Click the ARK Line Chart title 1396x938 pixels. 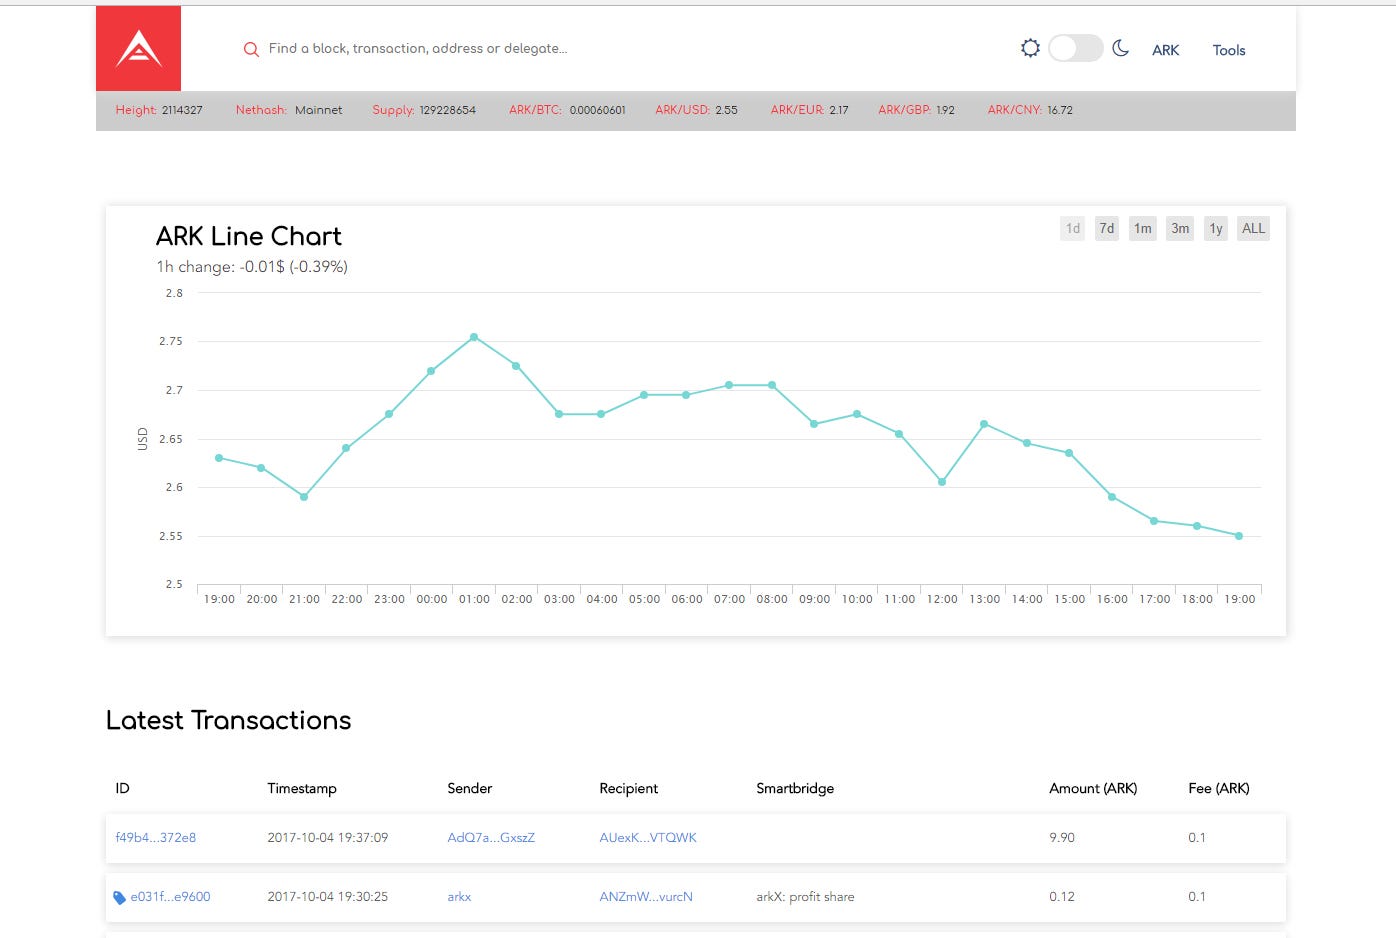(x=249, y=236)
